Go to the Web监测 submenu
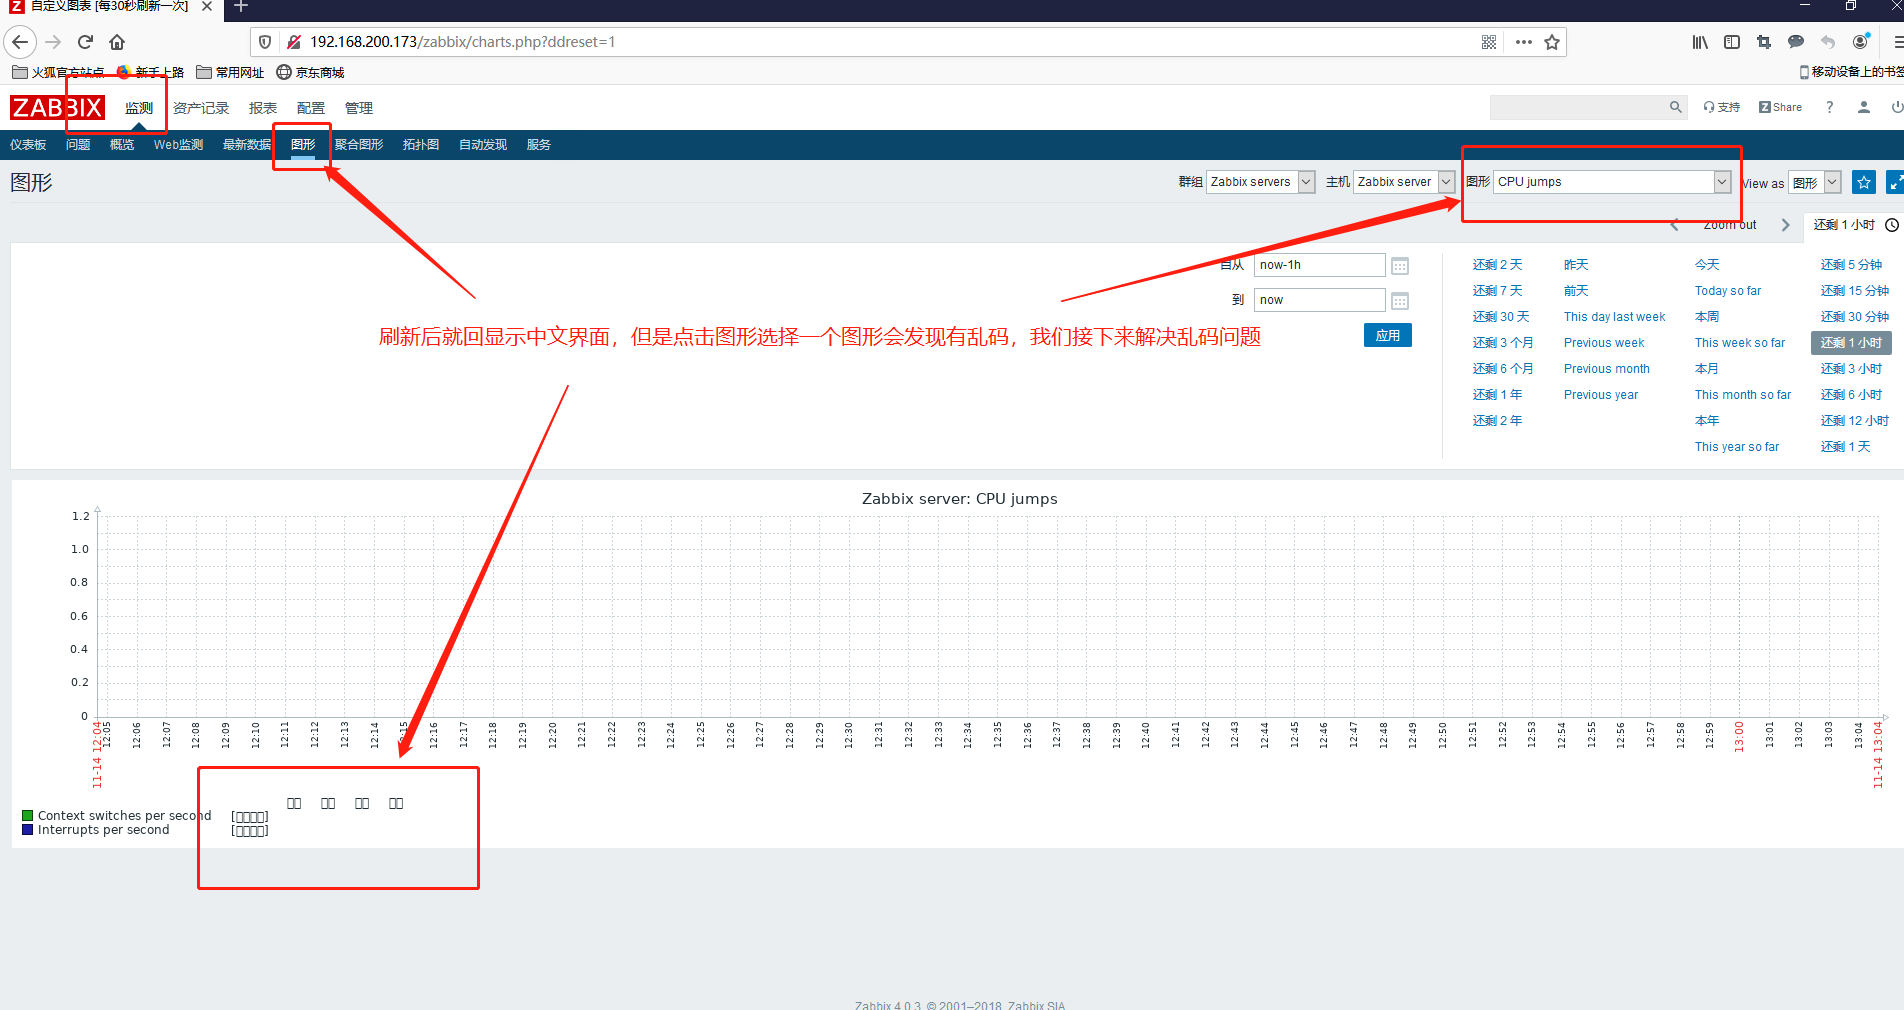Image resolution: width=1904 pixels, height=1010 pixels. coord(178,145)
